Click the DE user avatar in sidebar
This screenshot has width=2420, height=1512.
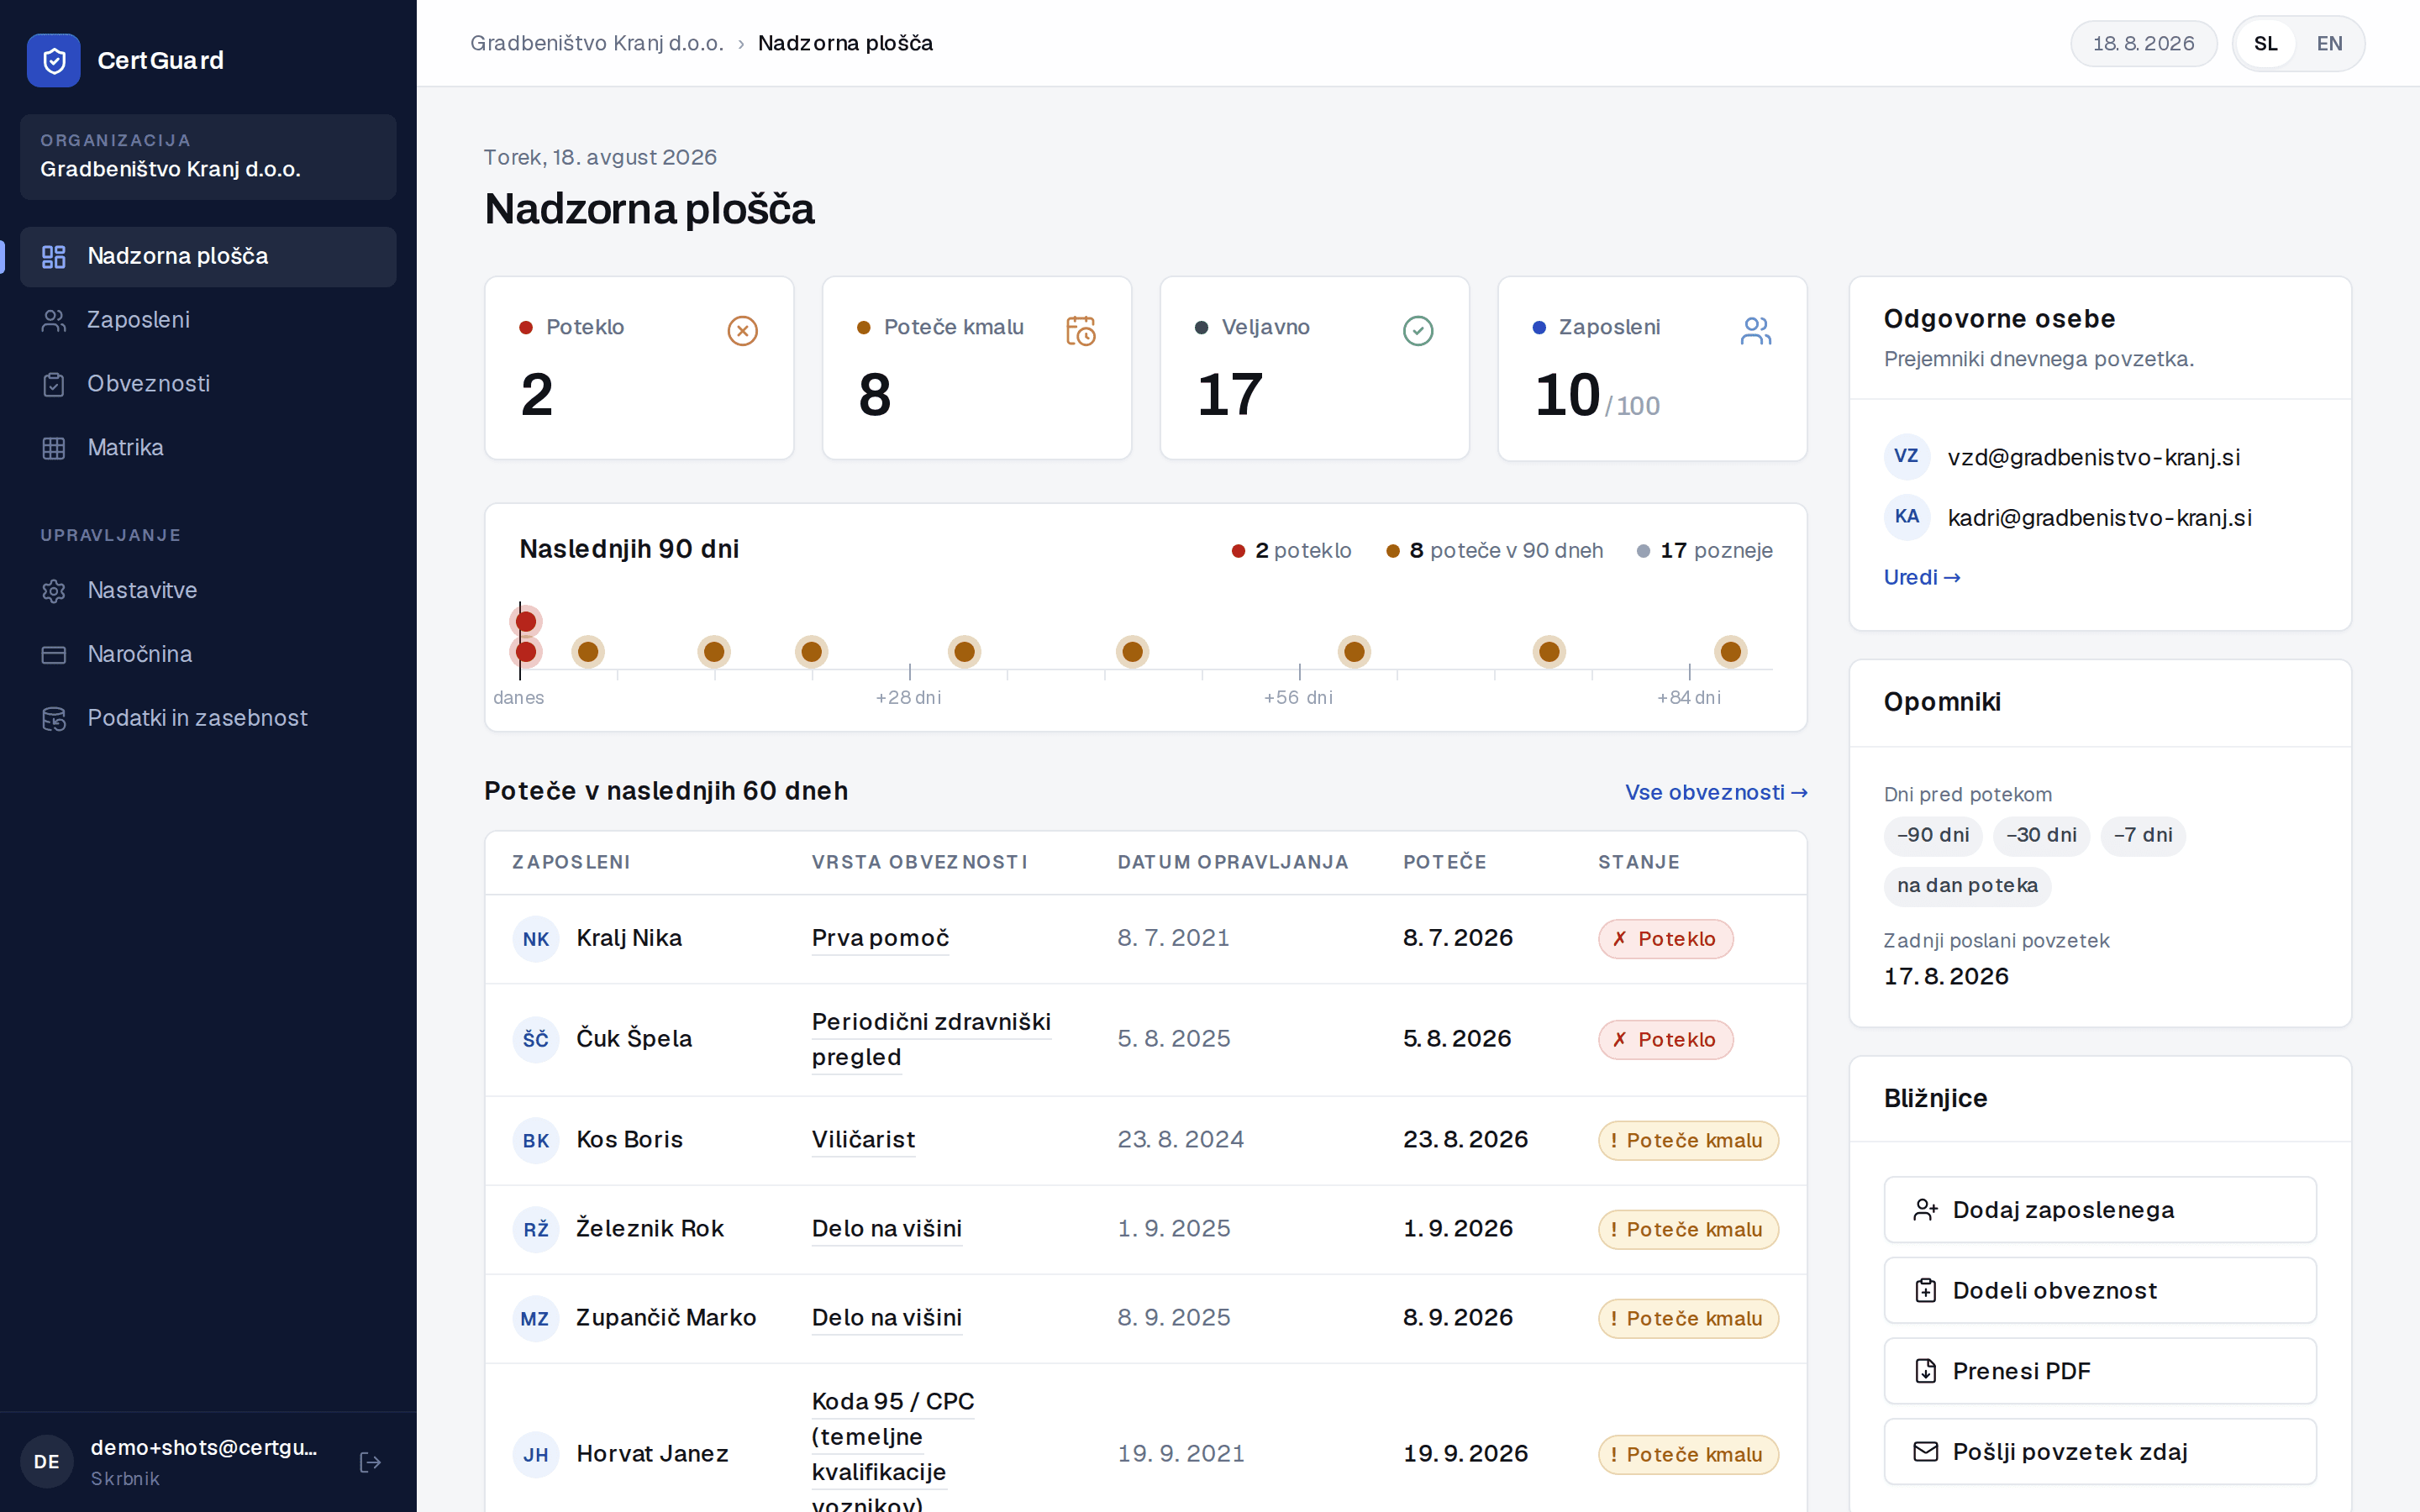point(47,1462)
